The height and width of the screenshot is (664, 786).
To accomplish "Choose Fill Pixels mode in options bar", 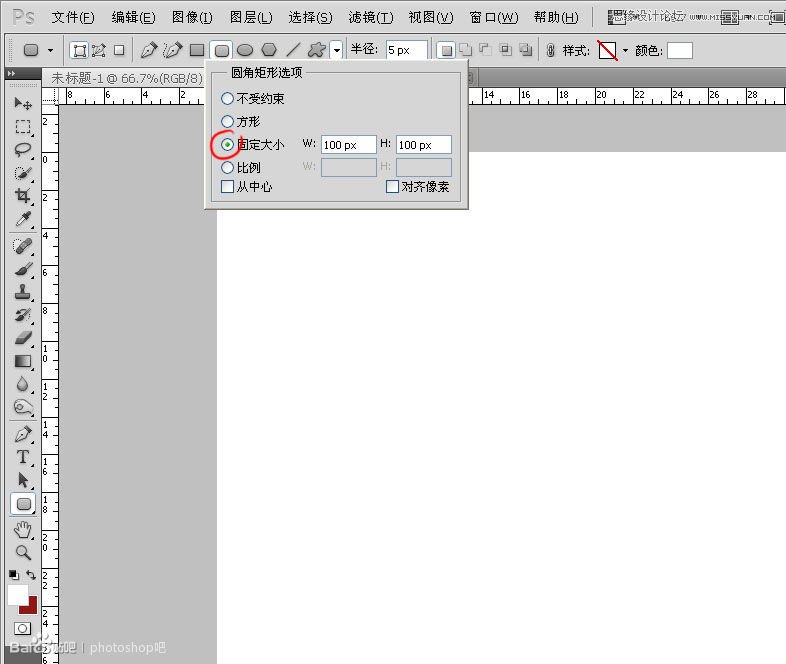I will tap(119, 50).
